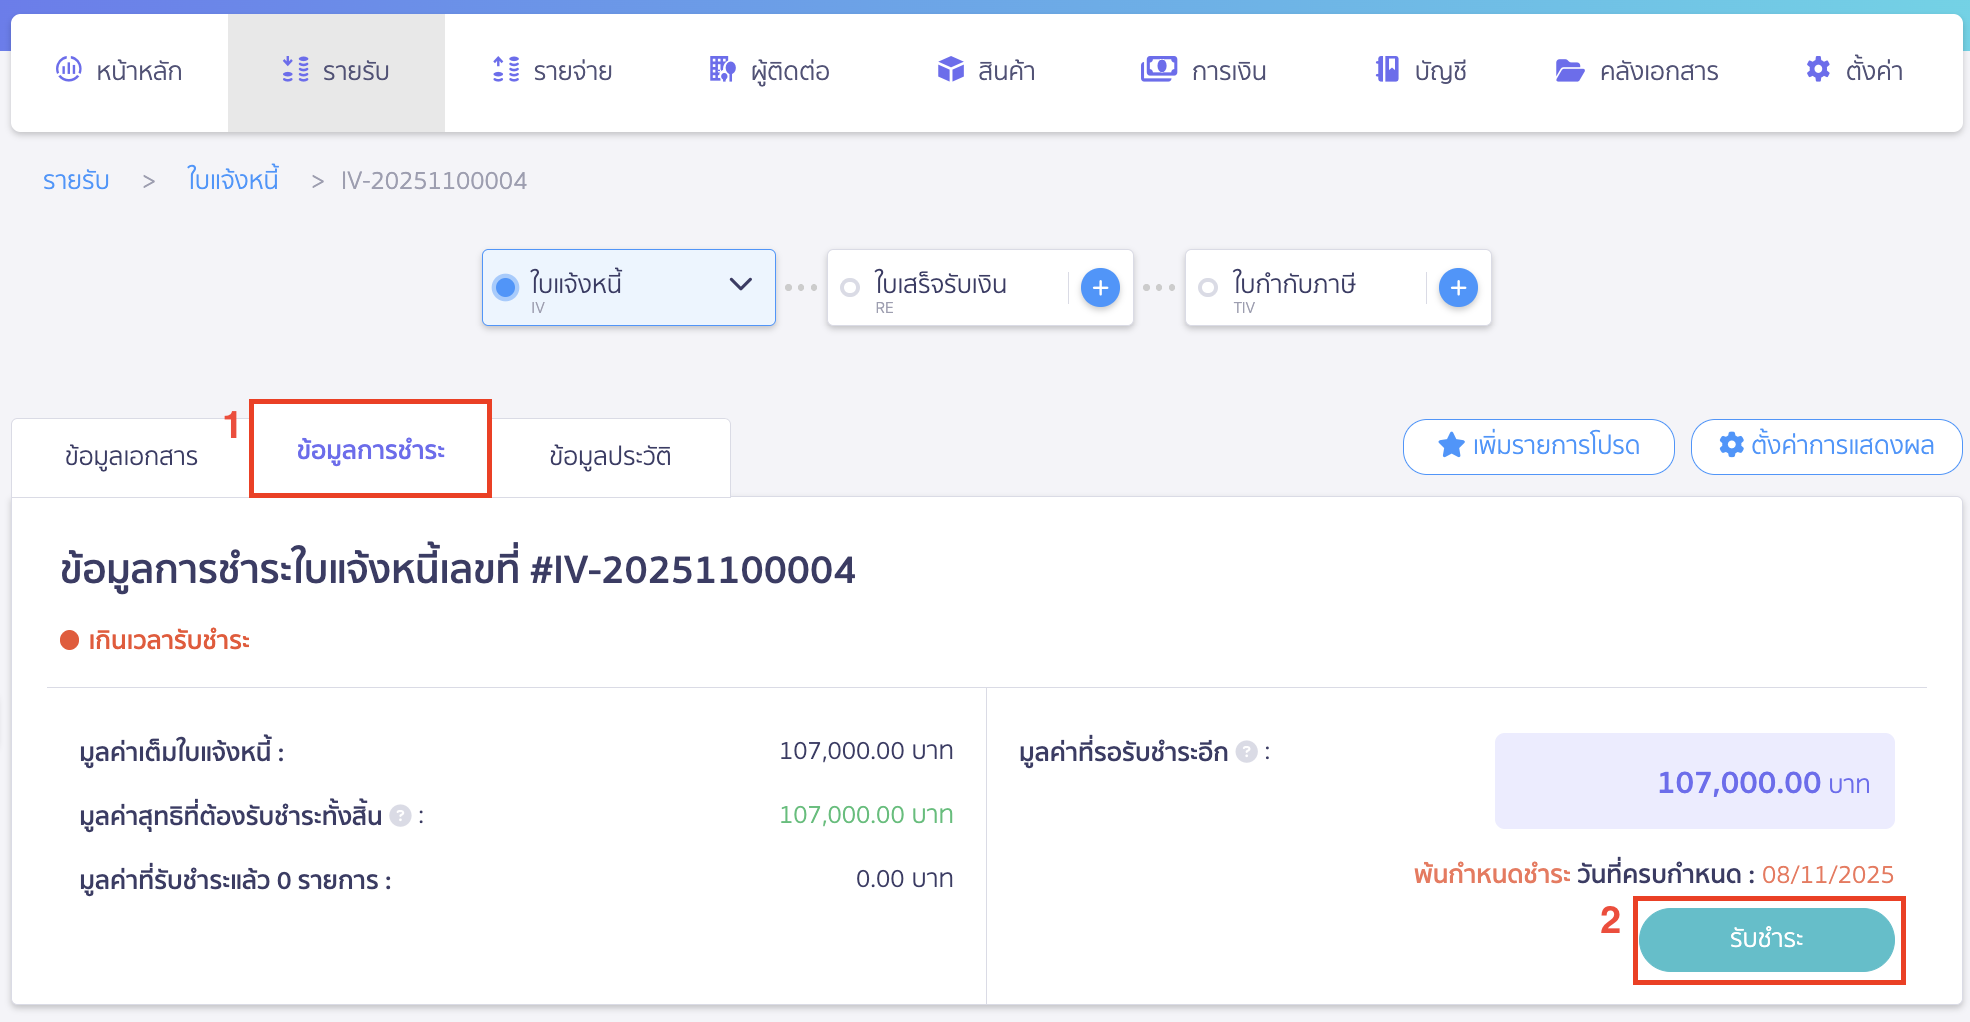1970x1022 pixels.
Task: Select the ใบกำกับภาษี TIV radio circle
Action: [x=1208, y=288]
